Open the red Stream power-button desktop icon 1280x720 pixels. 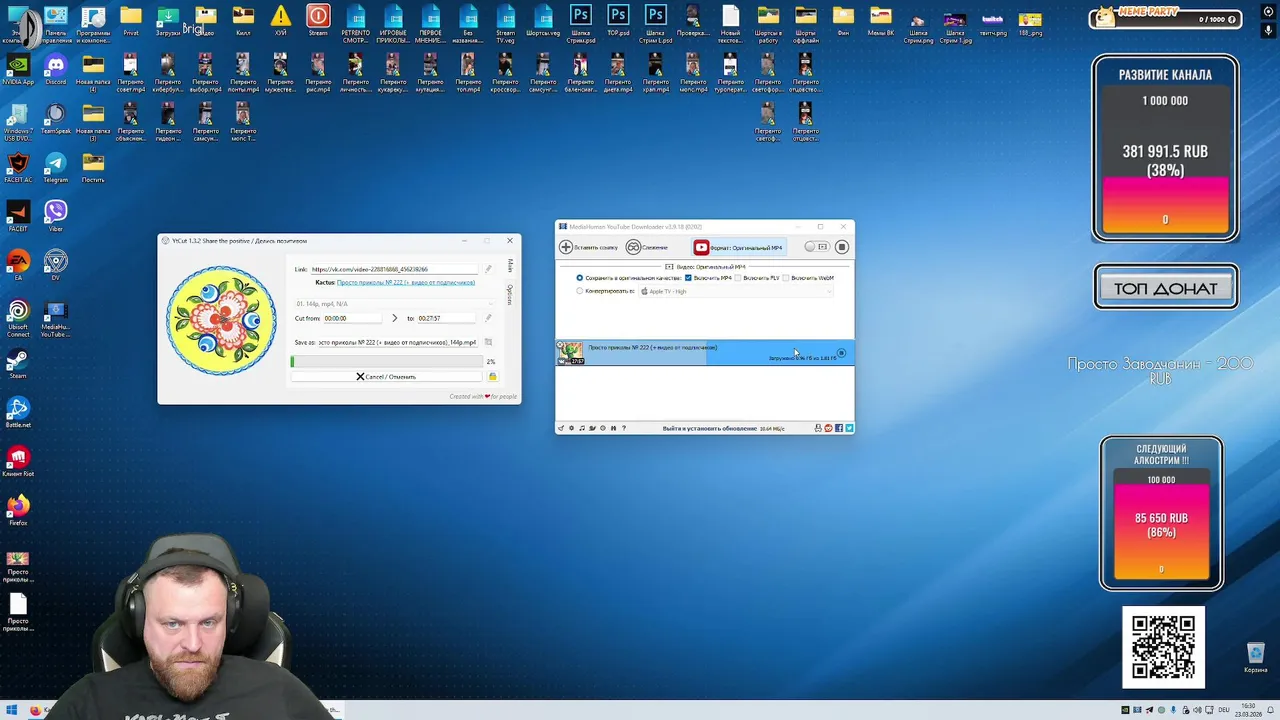(318, 21)
